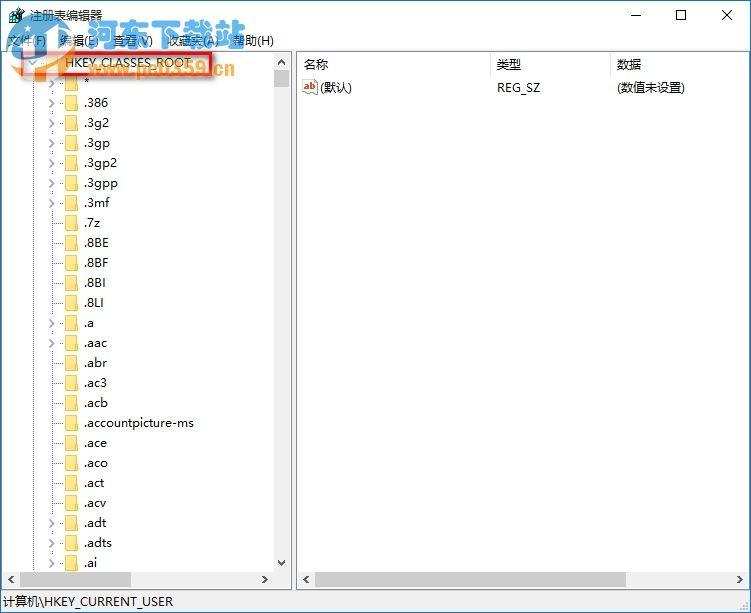Click the folder icon of .8BF
Screen dimensions: 751x613
tap(71, 263)
